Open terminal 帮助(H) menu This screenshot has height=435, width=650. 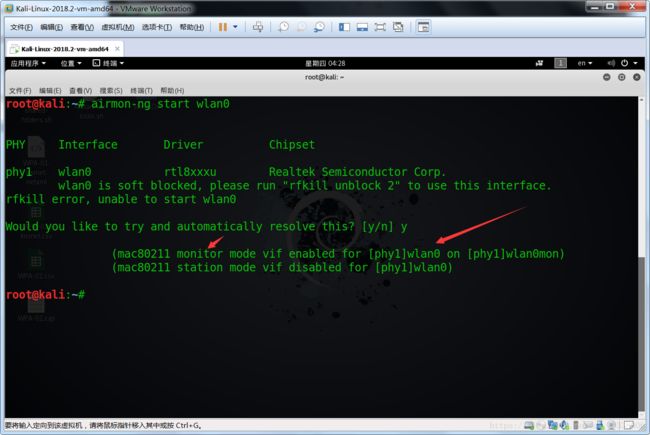pyautogui.click(x=172, y=90)
